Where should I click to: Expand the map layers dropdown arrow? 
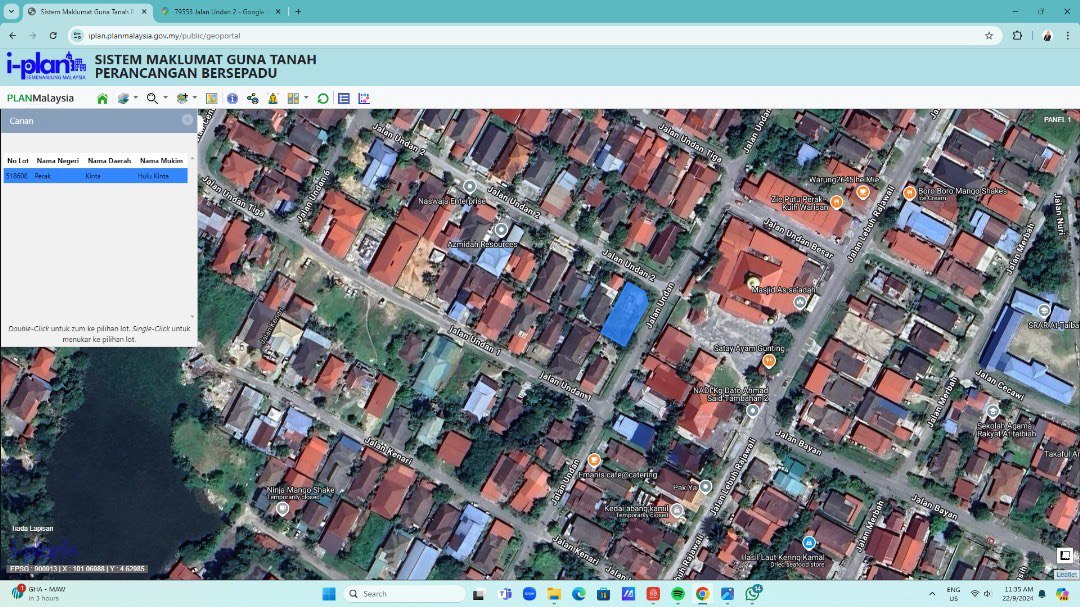pyautogui.click(x=137, y=98)
